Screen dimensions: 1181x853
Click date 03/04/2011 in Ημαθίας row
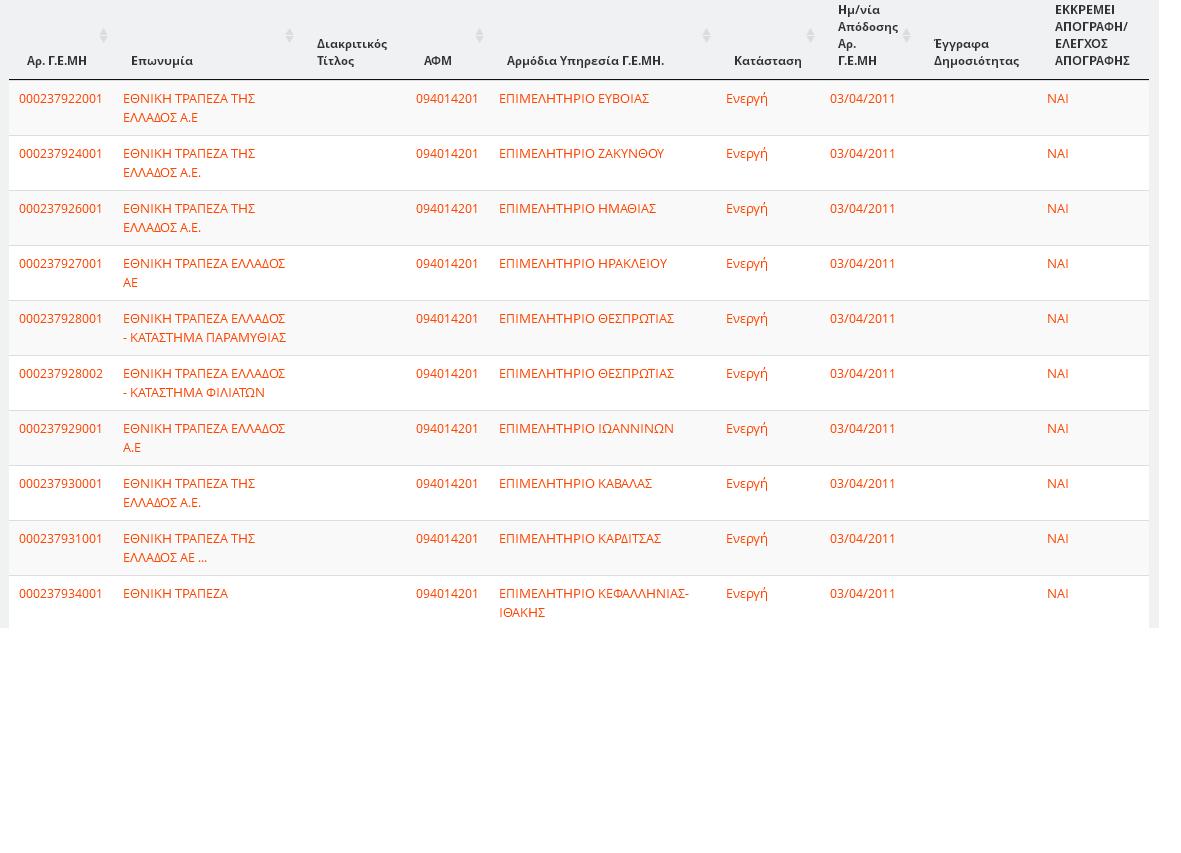862,209
